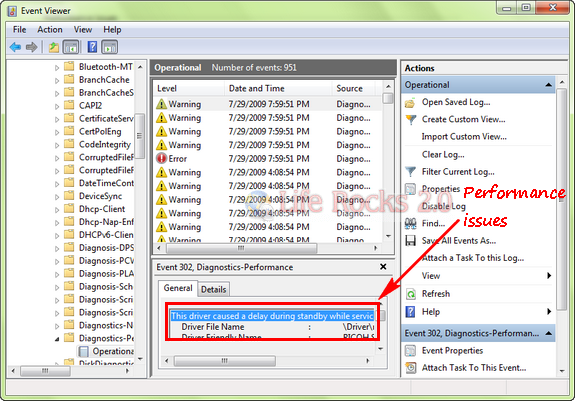Click the Attach Task To This Event icon
The image size is (575, 401).
click(x=411, y=368)
